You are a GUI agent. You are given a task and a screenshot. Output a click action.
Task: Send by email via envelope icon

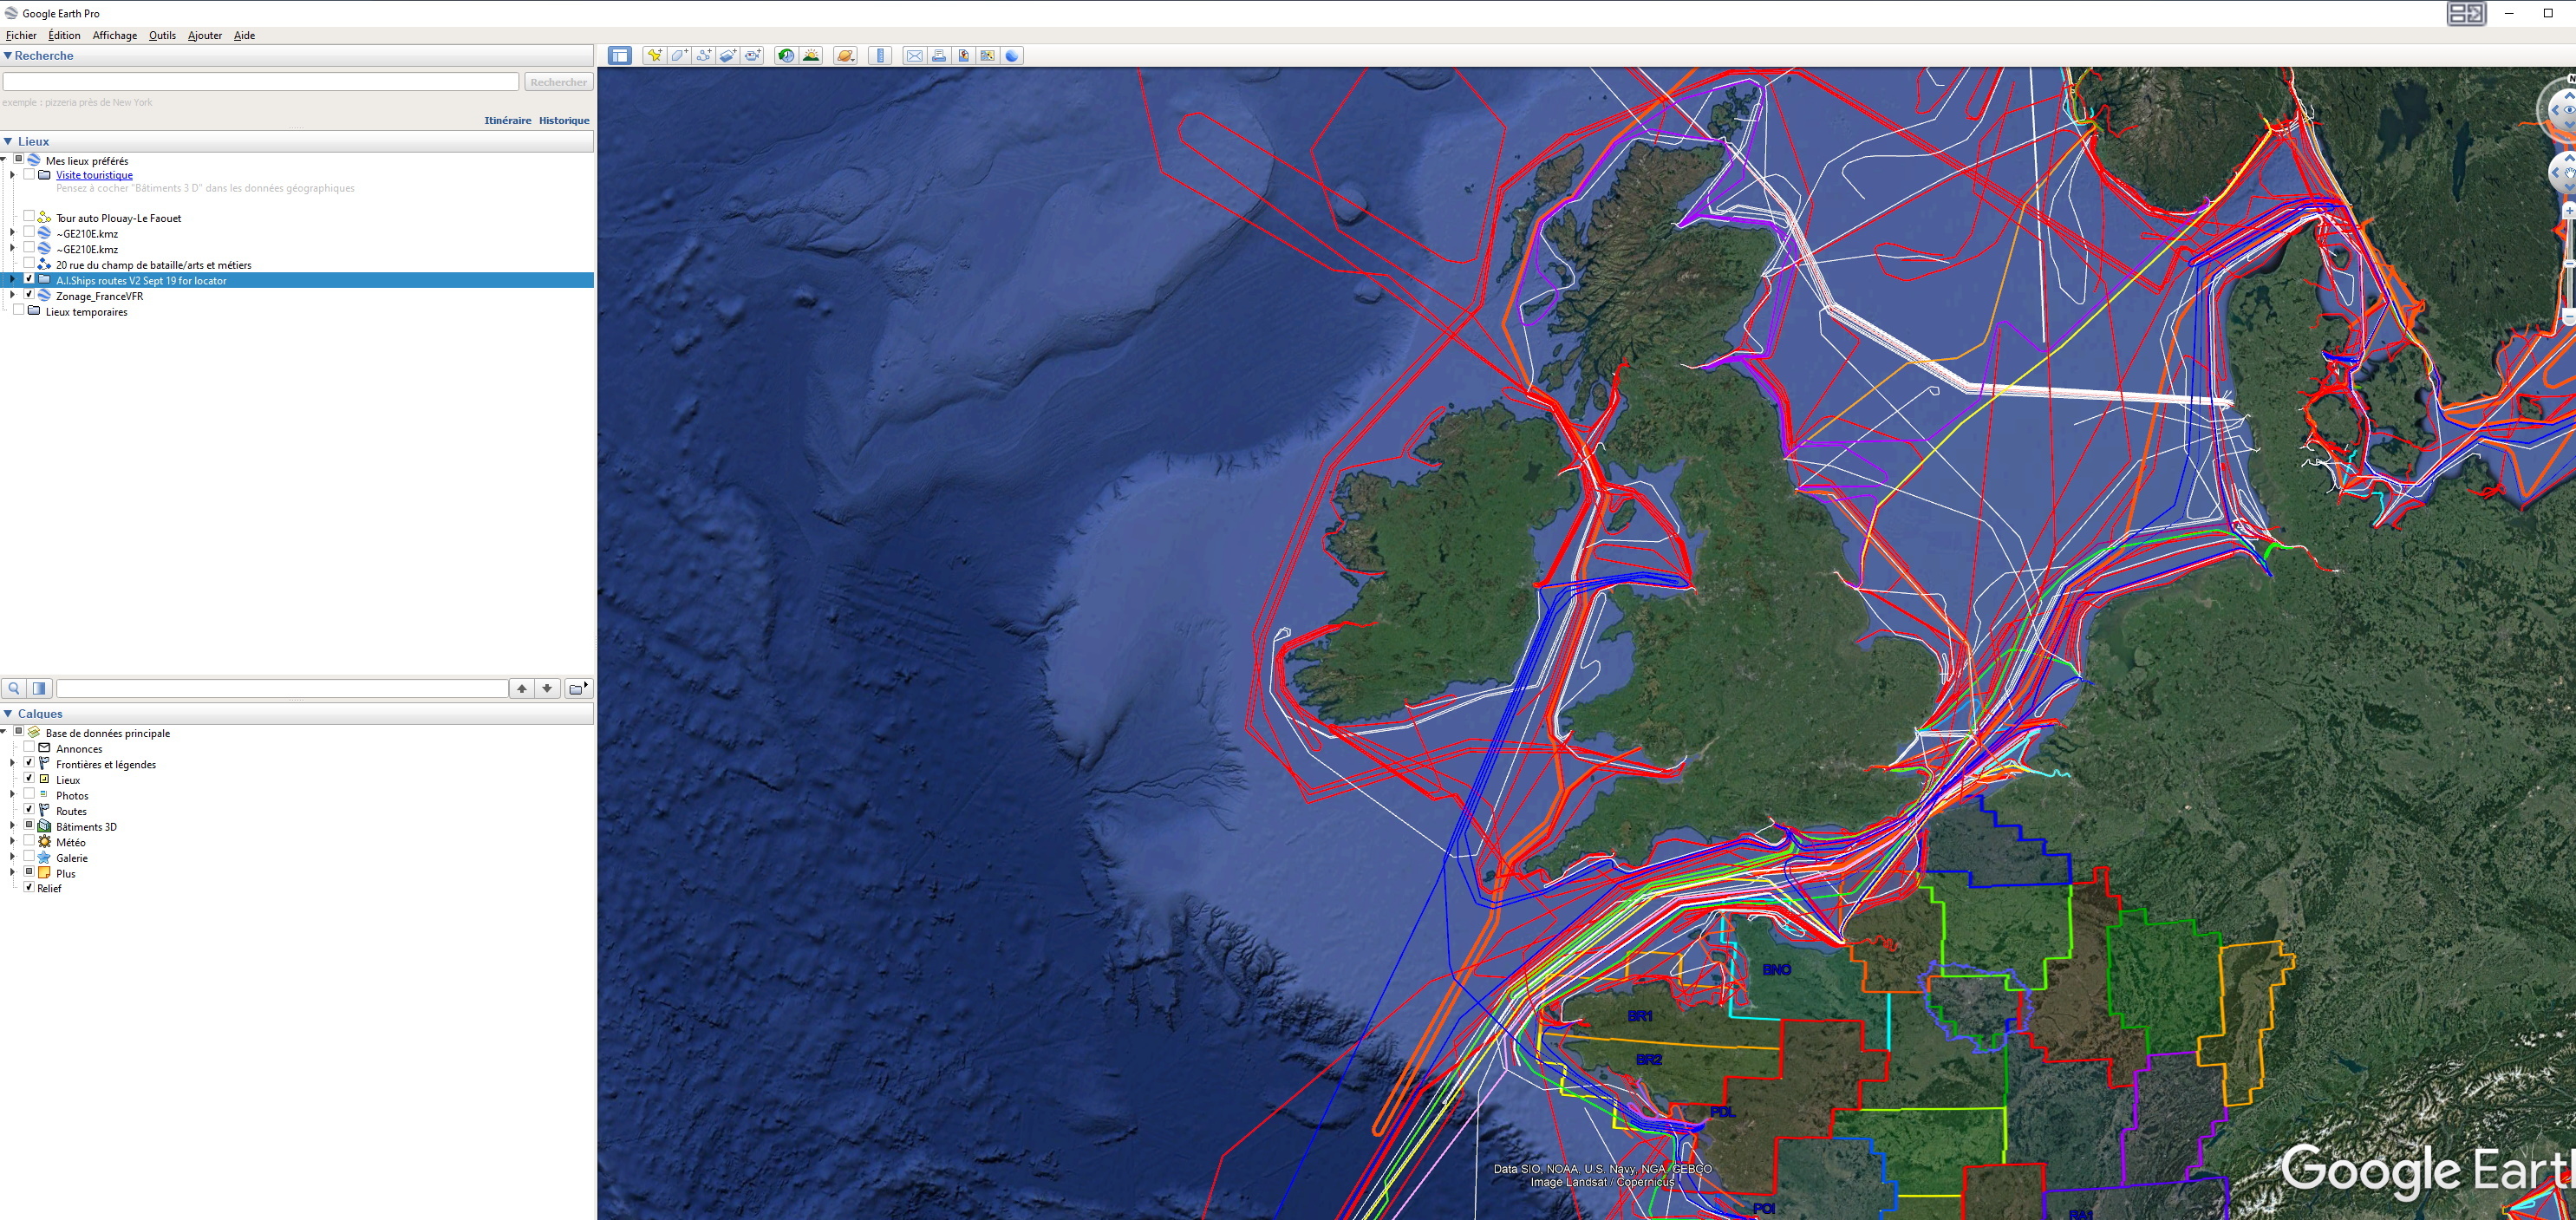(x=914, y=56)
